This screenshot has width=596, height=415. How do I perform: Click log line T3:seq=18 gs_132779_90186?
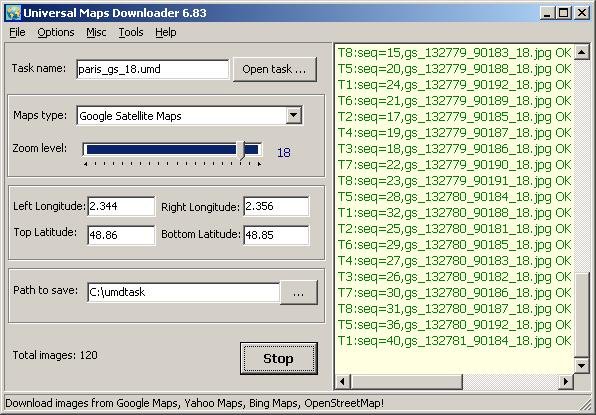(454, 149)
